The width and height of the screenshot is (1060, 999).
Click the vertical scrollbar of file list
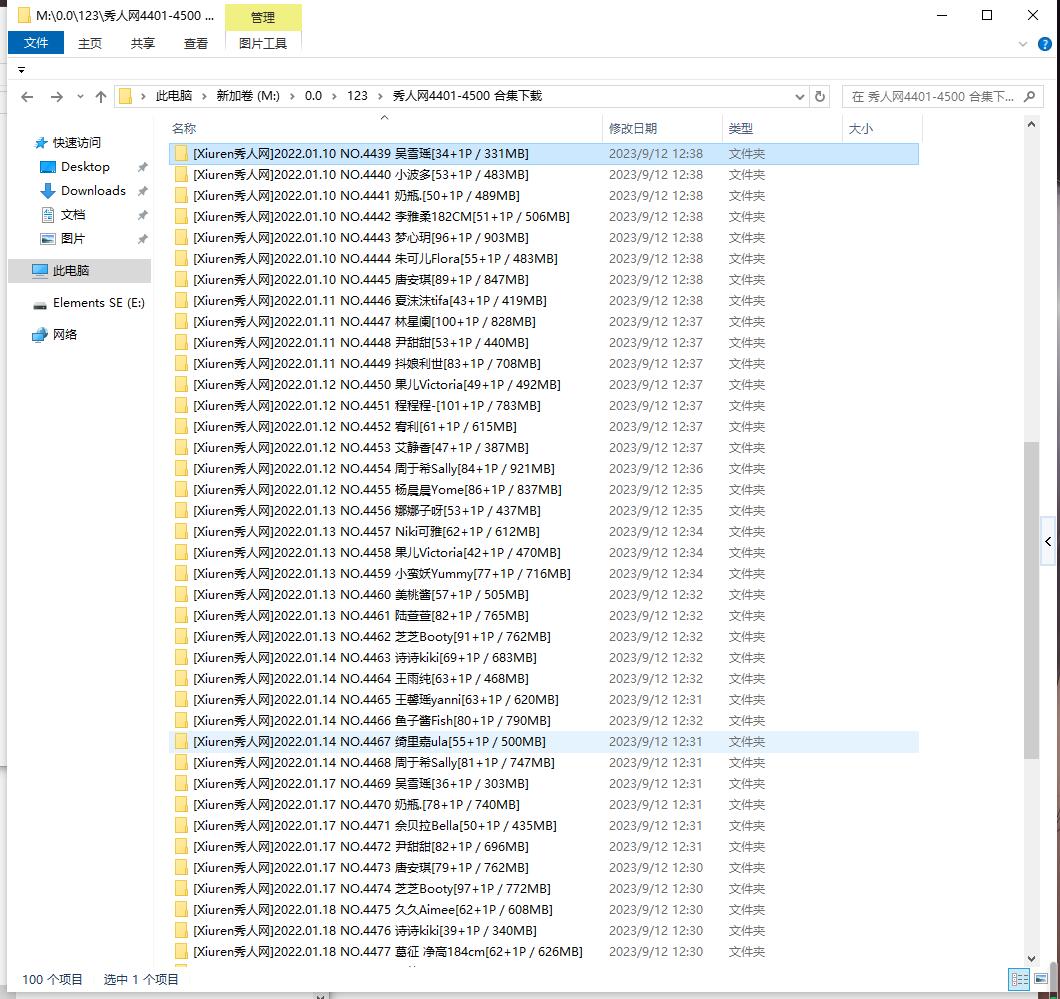point(1031,600)
